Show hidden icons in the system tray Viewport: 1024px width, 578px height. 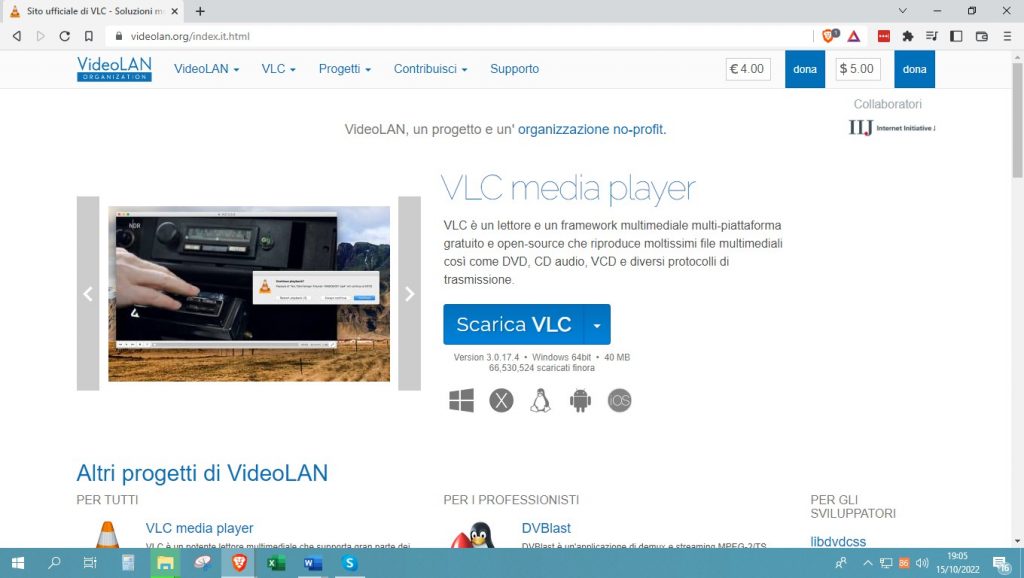(x=869, y=564)
